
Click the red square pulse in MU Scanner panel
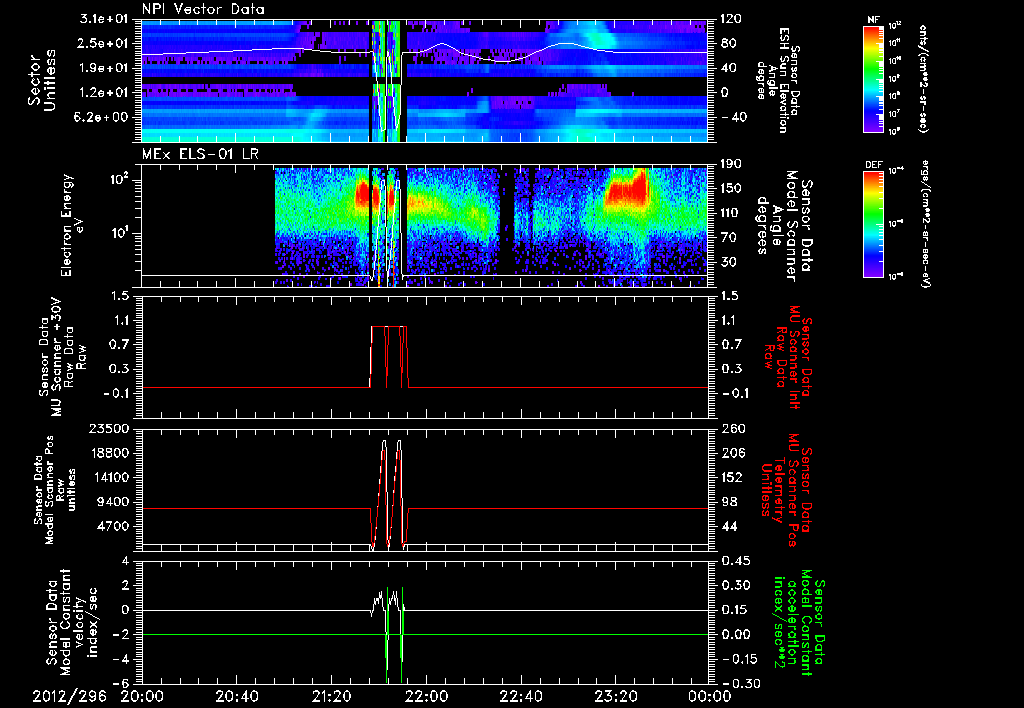click(389, 357)
